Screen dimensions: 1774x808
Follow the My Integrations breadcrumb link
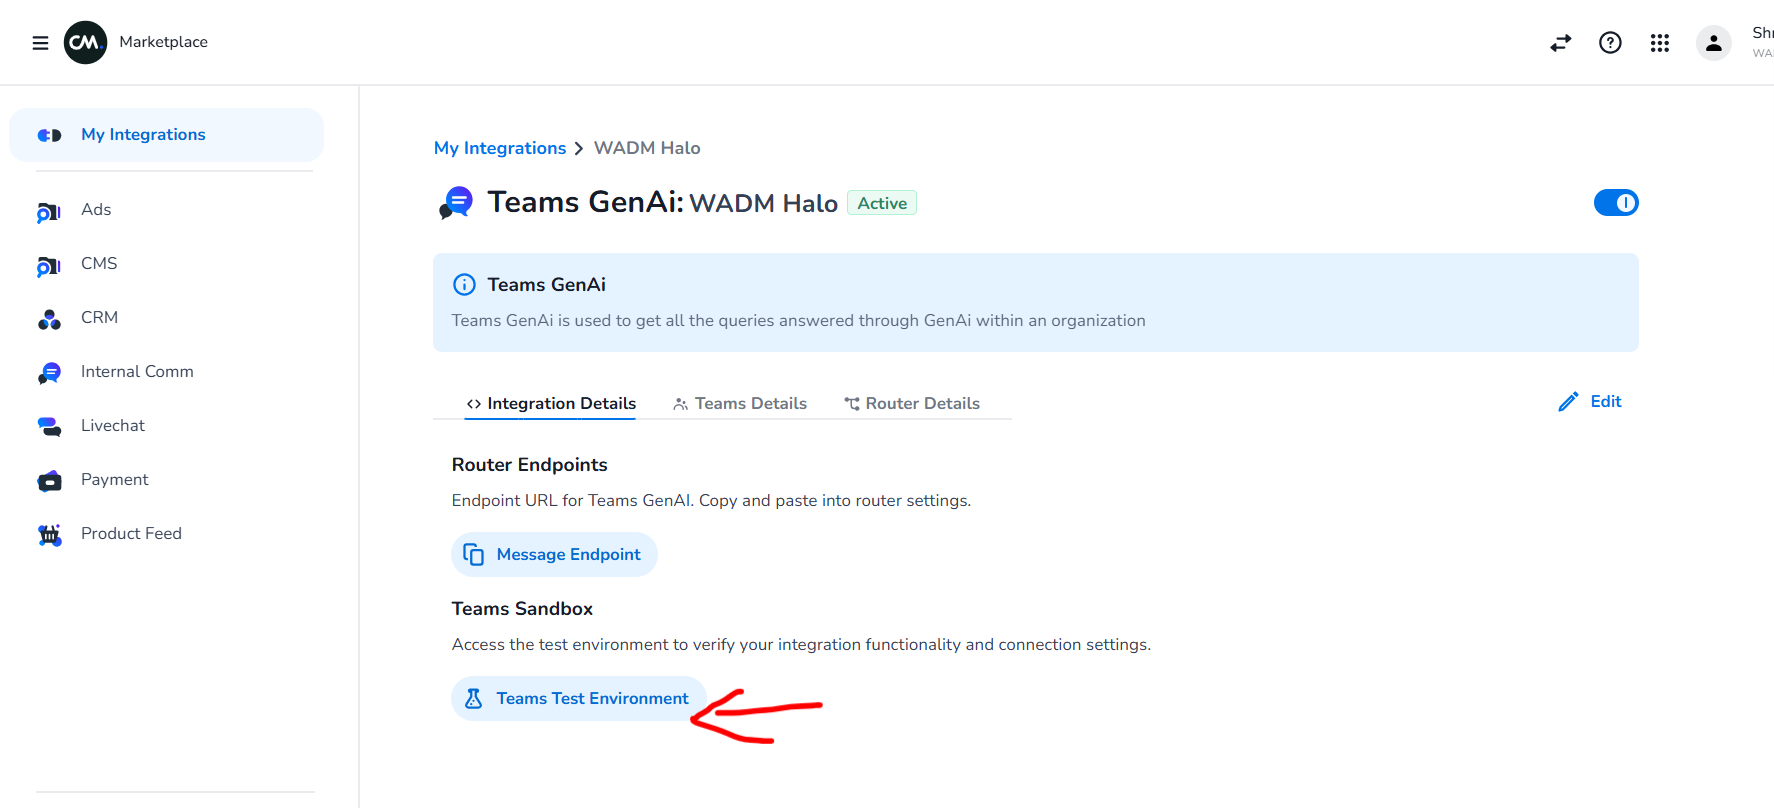pos(500,148)
